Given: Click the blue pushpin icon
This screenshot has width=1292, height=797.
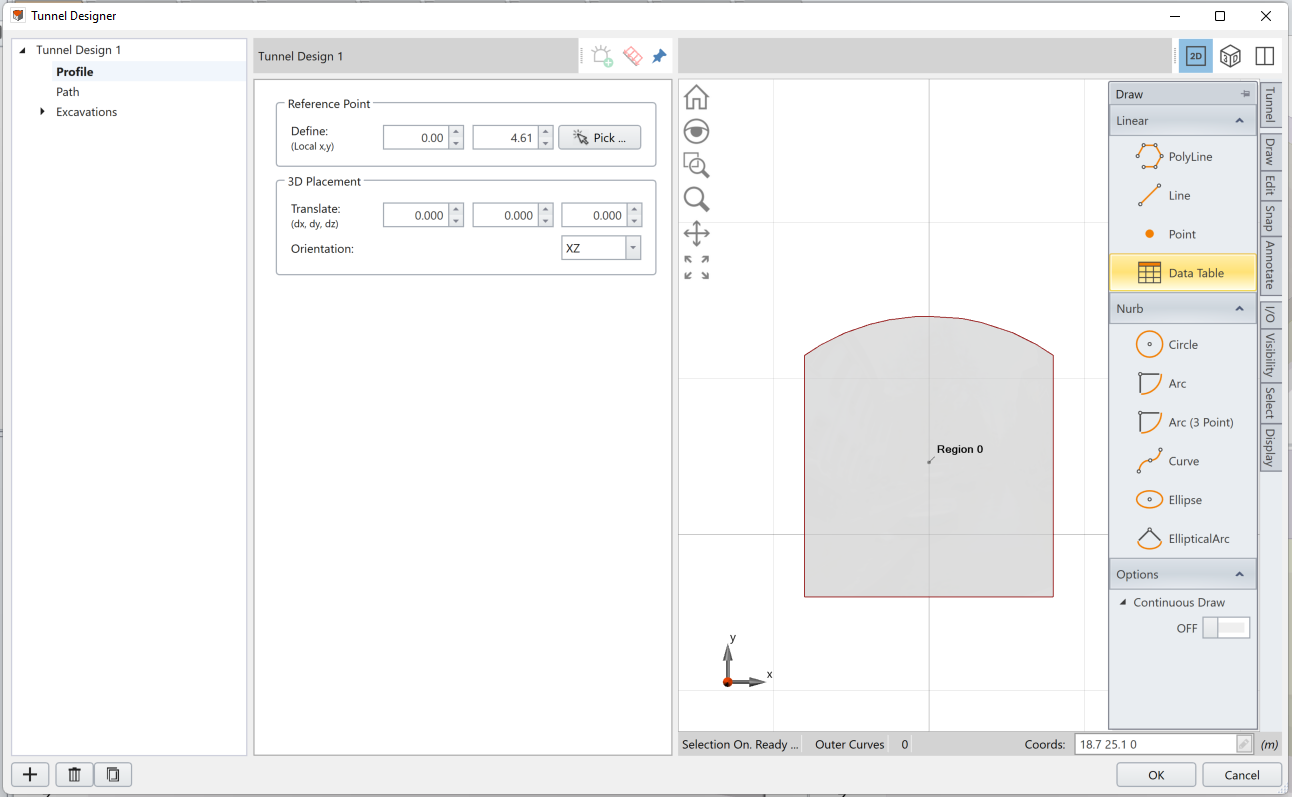Looking at the screenshot, I should pyautogui.click(x=659, y=56).
